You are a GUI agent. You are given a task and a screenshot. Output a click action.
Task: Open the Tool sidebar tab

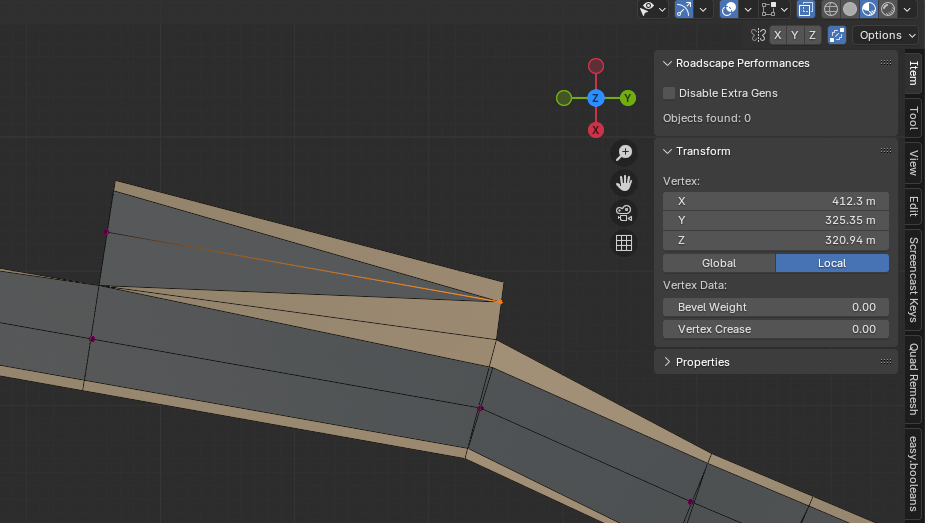click(913, 119)
